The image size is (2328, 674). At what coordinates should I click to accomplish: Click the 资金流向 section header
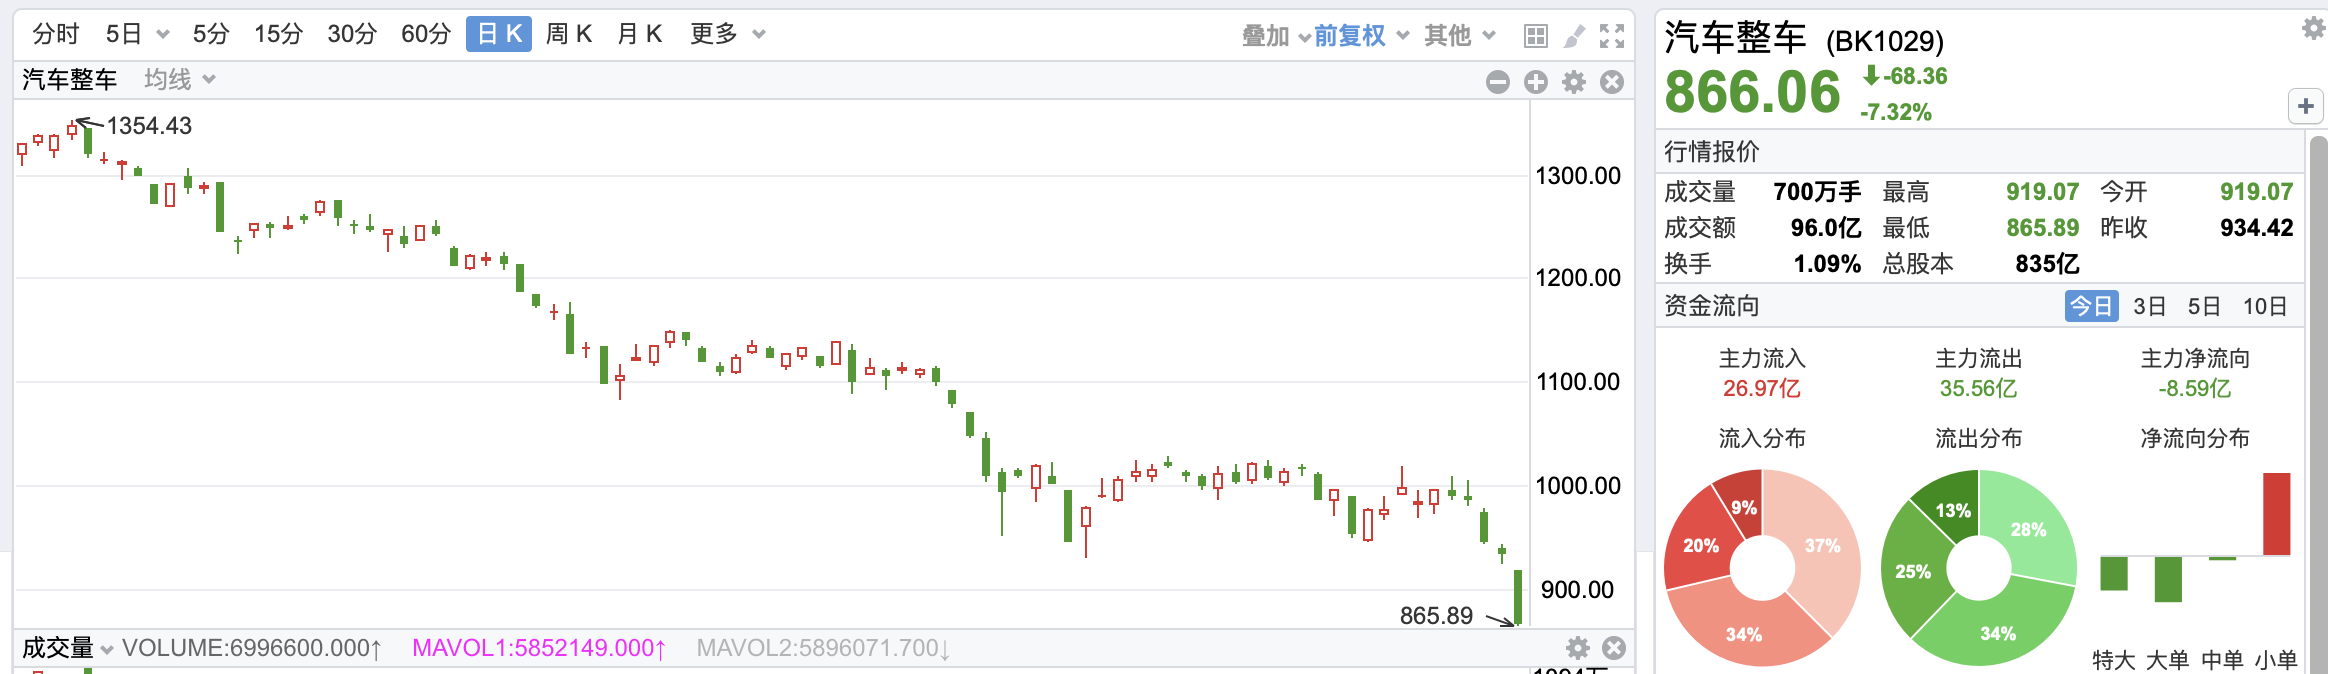[x=1712, y=306]
